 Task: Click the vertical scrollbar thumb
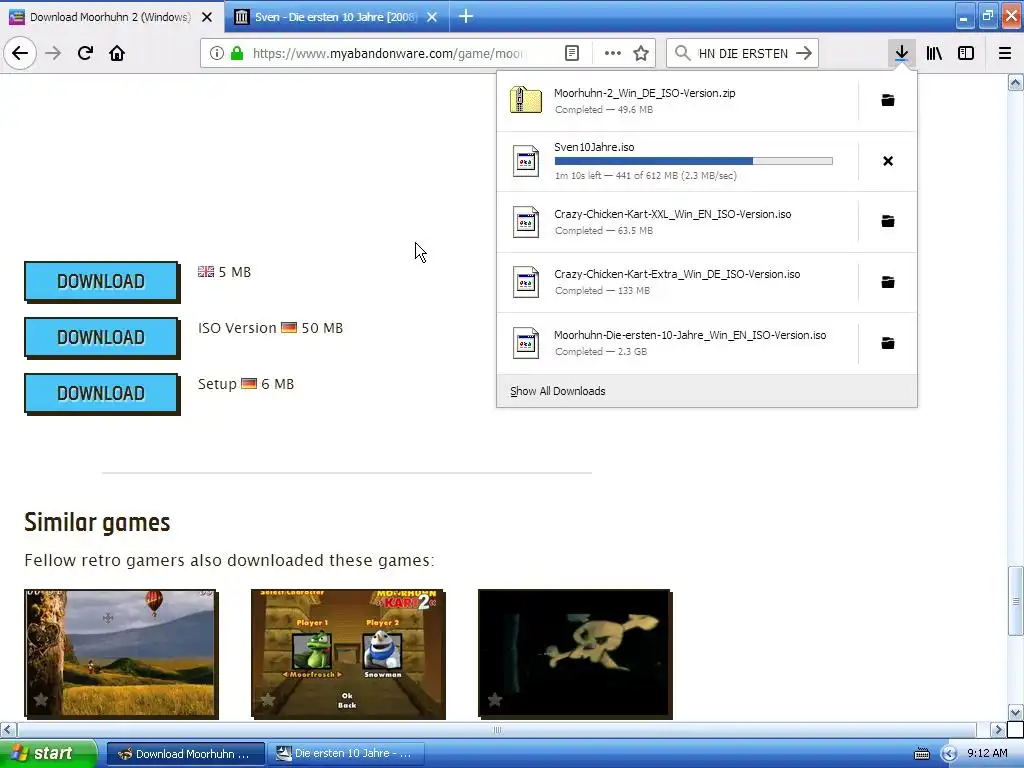1016,601
